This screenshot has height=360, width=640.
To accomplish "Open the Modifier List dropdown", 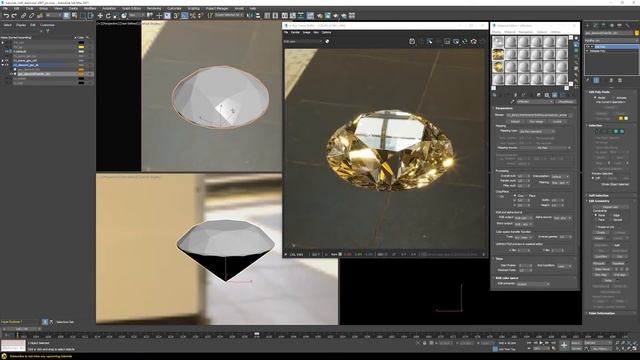I will tap(611, 40).
